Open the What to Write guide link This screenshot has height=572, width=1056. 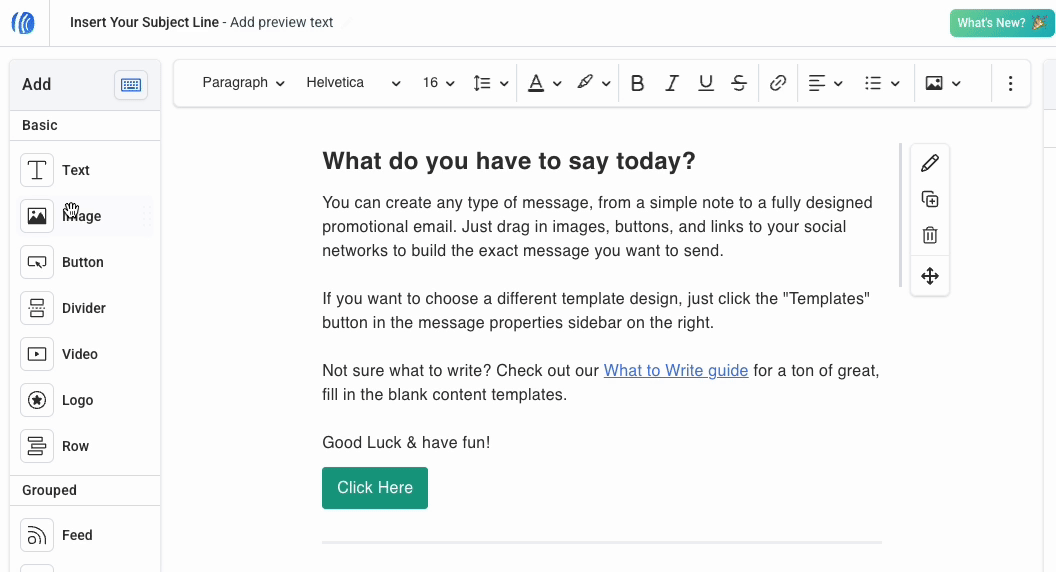pyautogui.click(x=676, y=370)
